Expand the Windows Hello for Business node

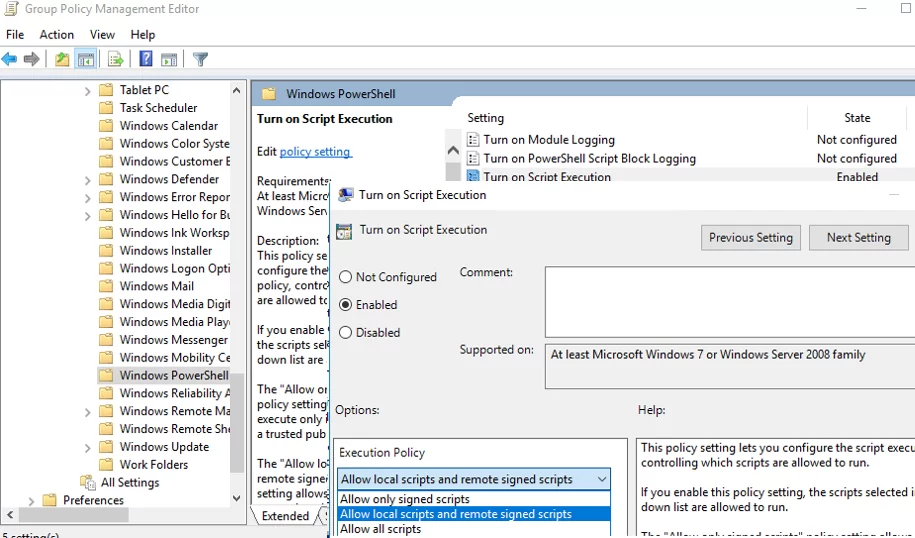click(x=88, y=216)
